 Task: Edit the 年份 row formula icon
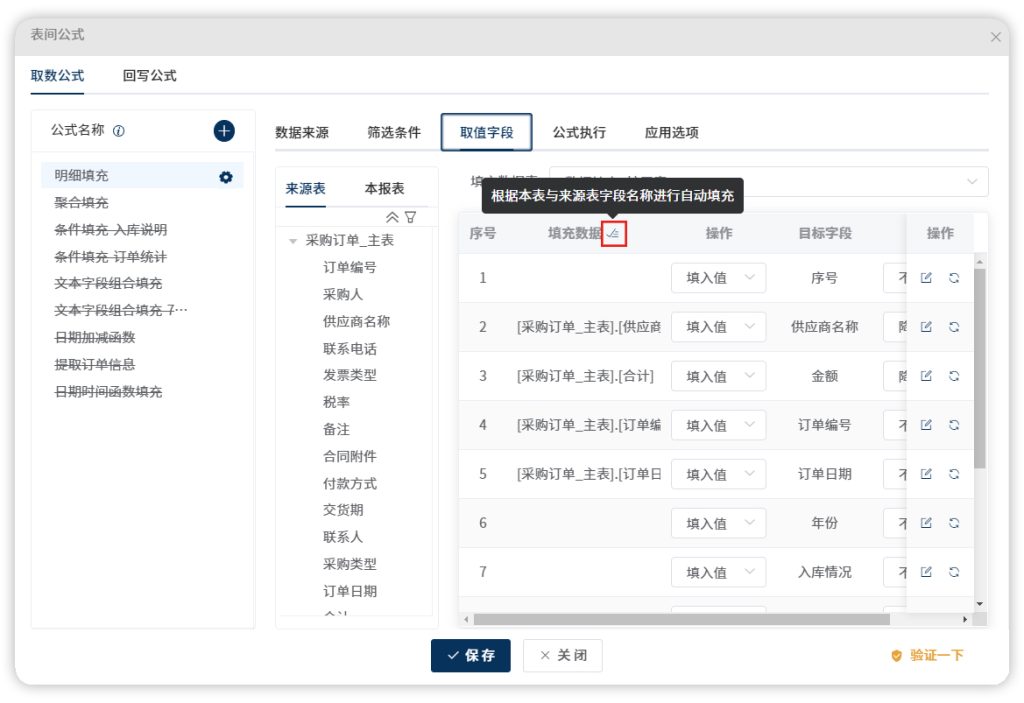[926, 523]
